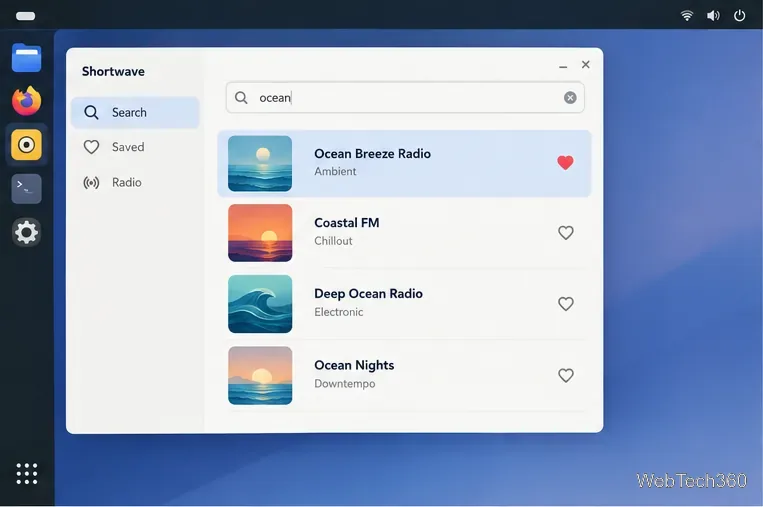Focus the search box containing 'ocean'

click(x=405, y=97)
